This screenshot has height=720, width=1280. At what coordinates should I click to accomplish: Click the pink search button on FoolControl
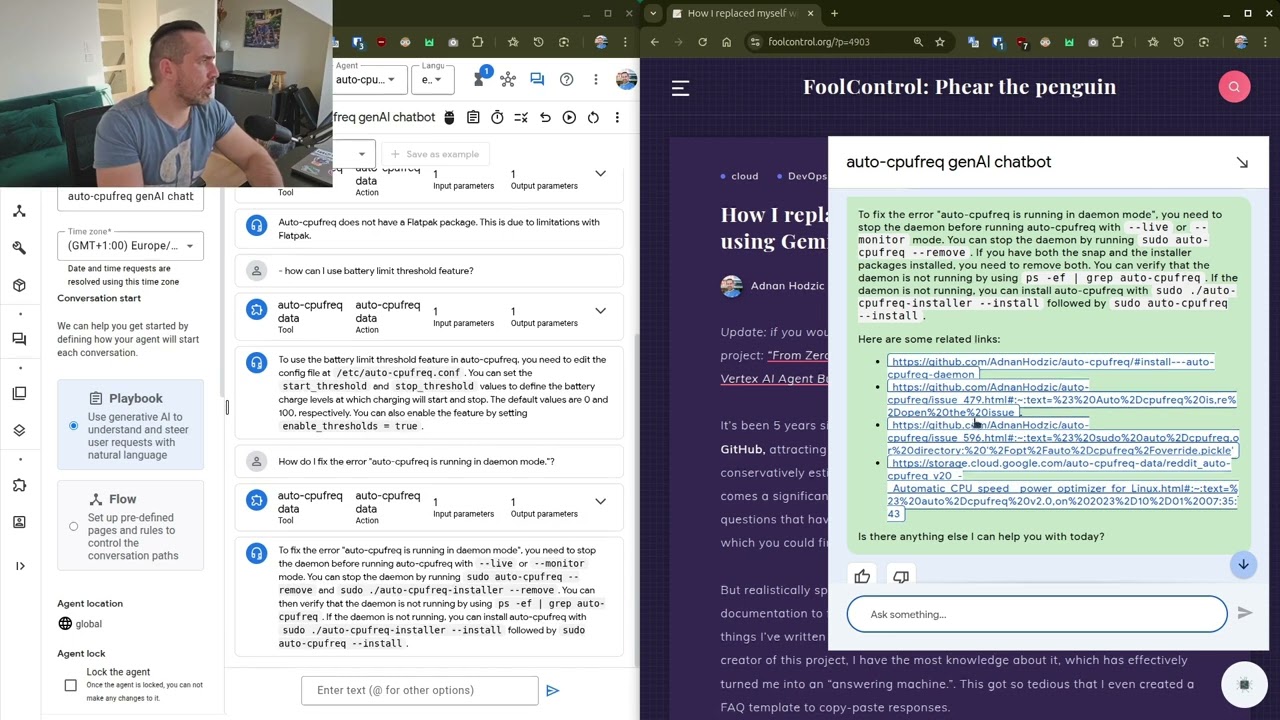tap(1234, 87)
